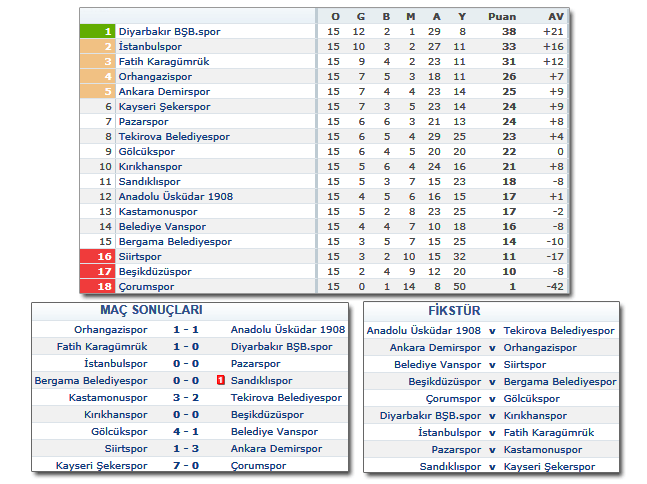Viewport: 647px width, 484px height.
Task: Click the red card icon beside Sandıklıspor
Action: pos(220,381)
